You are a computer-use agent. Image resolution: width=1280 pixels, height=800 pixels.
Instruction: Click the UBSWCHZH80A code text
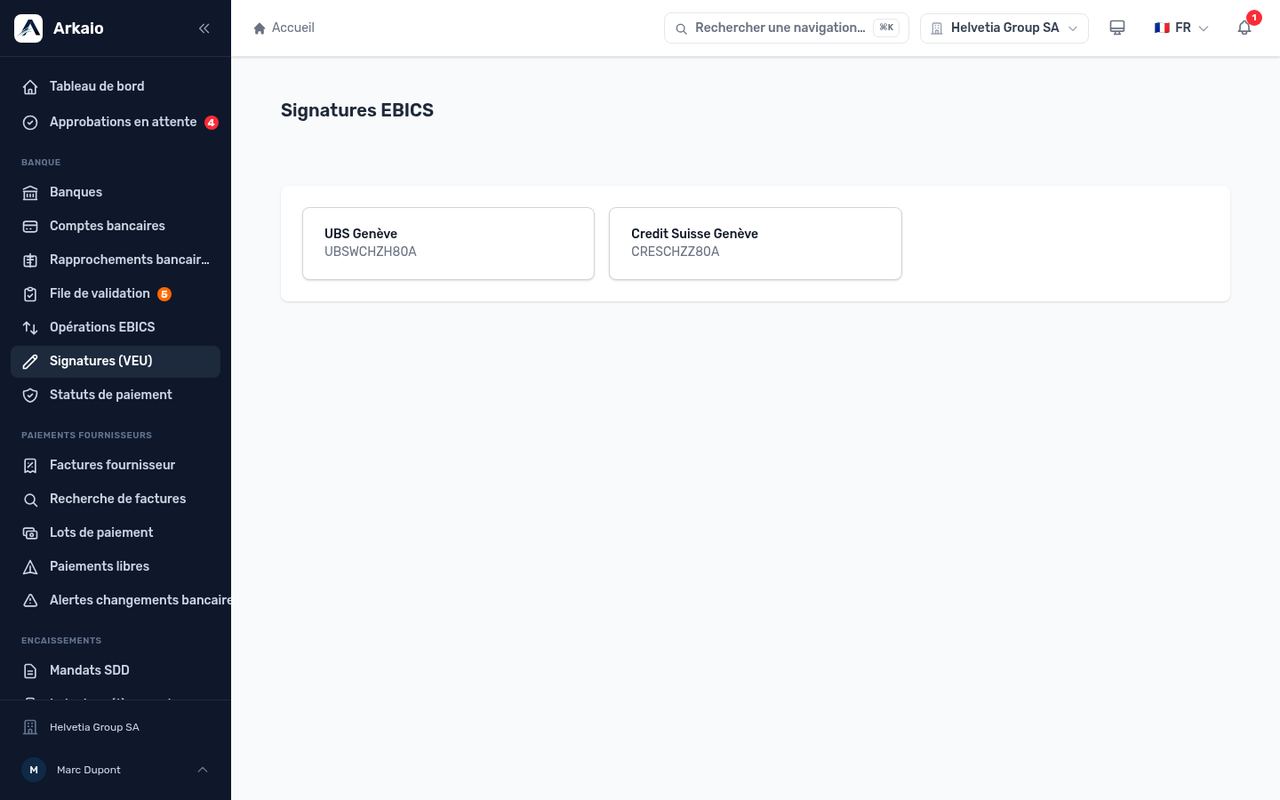point(370,252)
